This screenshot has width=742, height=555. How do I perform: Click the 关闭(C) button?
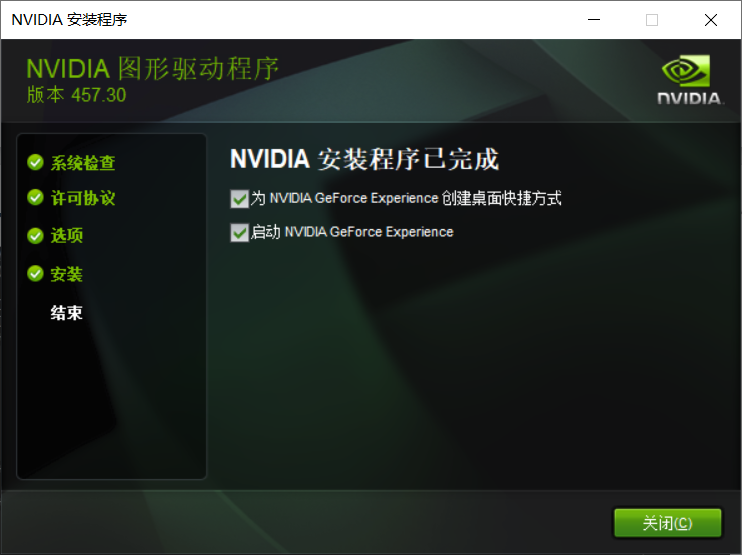[668, 523]
